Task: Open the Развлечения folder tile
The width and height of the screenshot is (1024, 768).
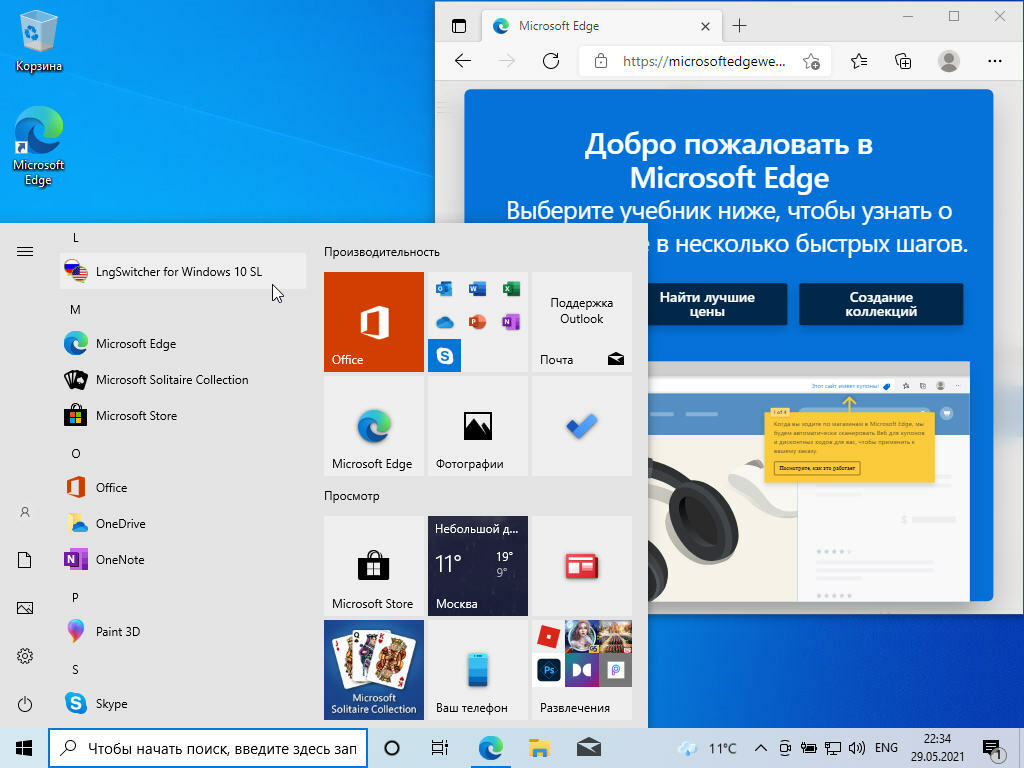Action: tap(582, 670)
